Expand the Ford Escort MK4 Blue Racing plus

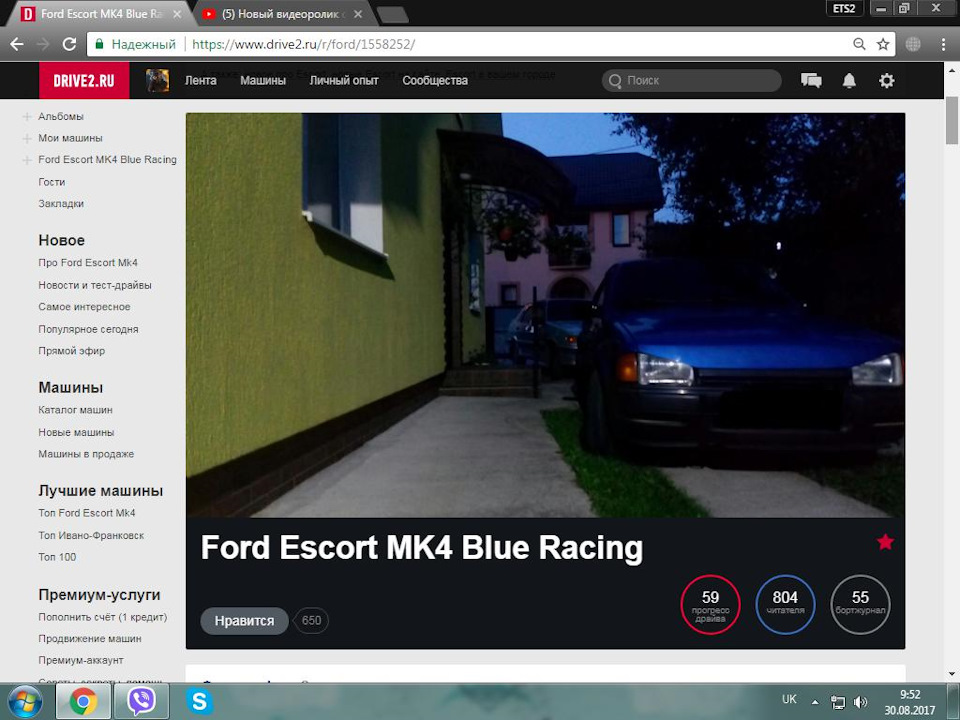pos(27,160)
